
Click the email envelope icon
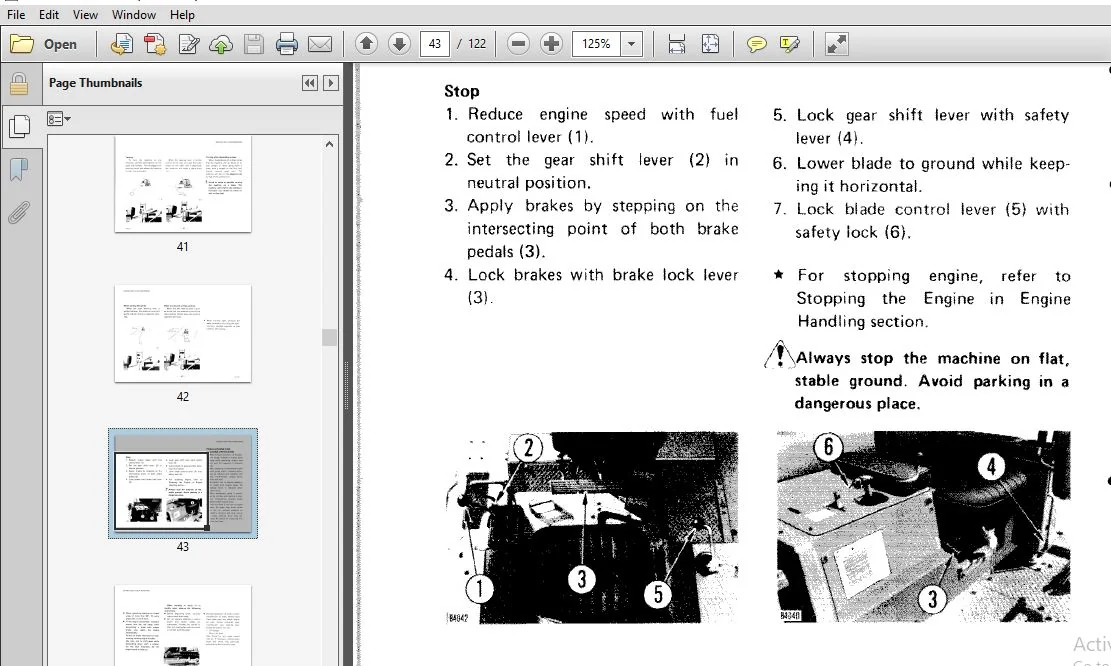click(320, 44)
